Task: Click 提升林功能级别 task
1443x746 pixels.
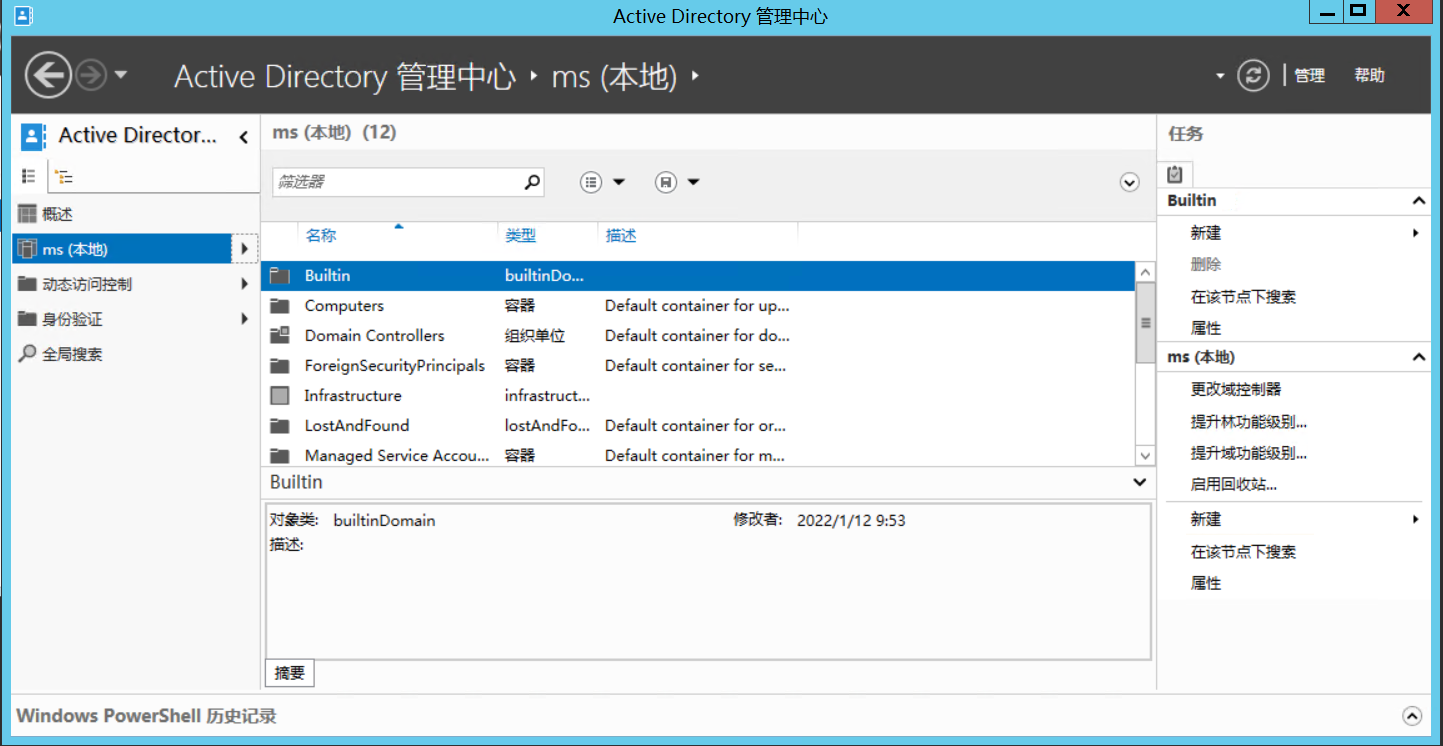Action: coord(1249,422)
